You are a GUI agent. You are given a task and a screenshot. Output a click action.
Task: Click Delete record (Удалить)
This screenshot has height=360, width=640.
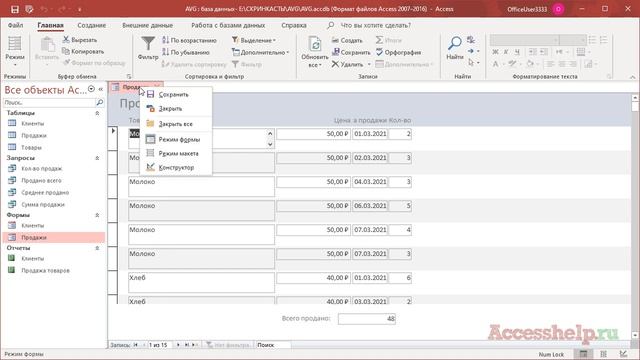(x=347, y=64)
